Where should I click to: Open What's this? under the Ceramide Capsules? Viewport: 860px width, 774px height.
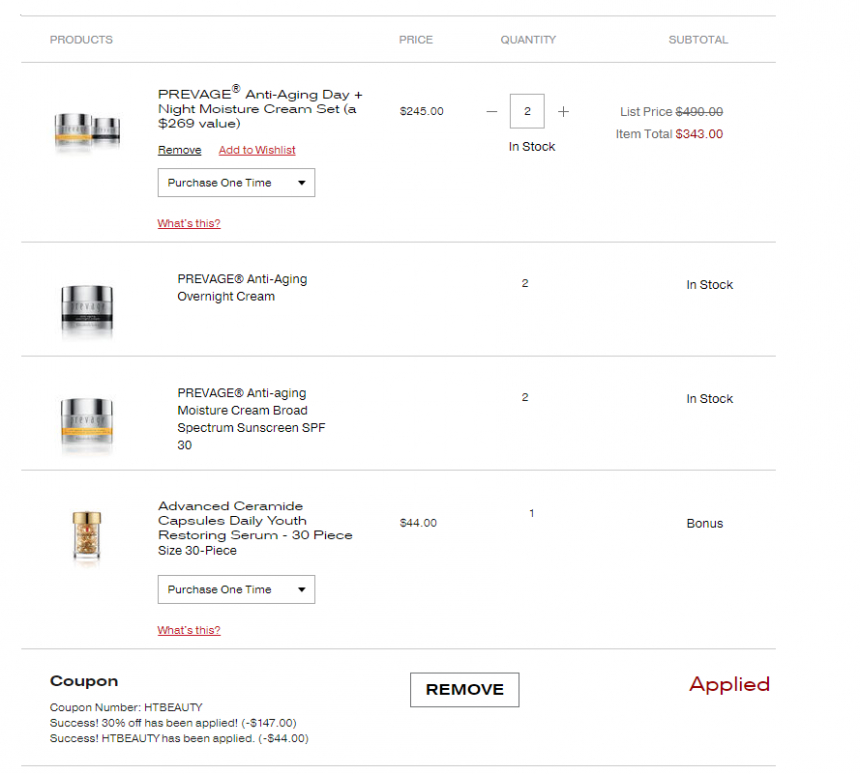click(189, 630)
